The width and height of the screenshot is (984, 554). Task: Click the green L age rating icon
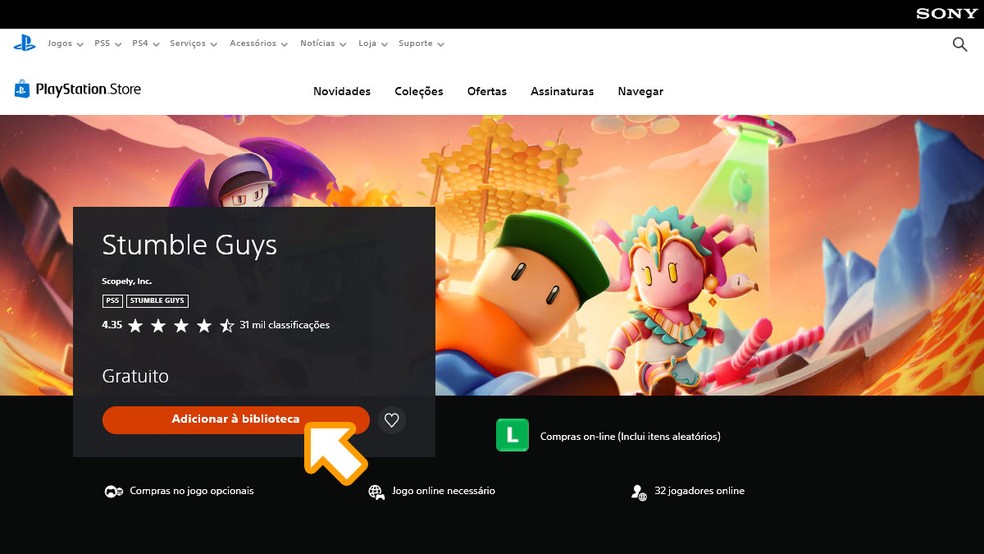coord(512,435)
